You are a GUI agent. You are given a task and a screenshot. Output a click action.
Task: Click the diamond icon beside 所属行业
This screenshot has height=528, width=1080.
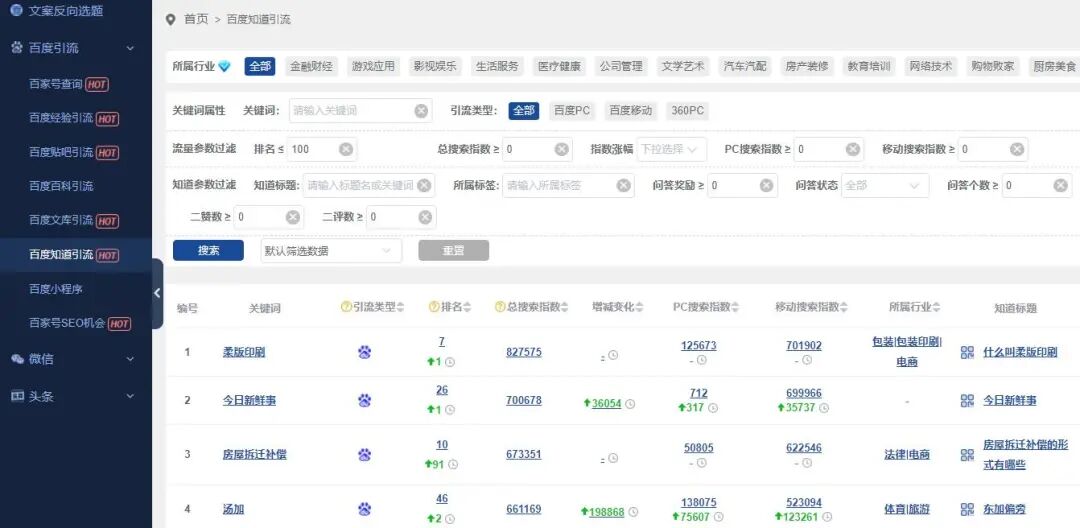click(225, 67)
